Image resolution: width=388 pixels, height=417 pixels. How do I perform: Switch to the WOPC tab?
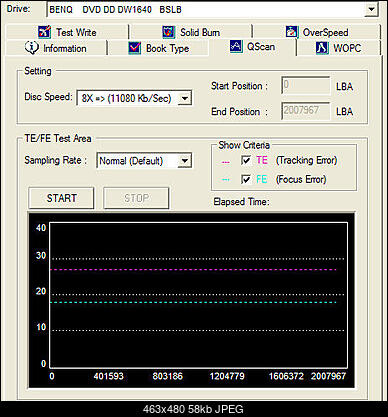[x=339, y=48]
